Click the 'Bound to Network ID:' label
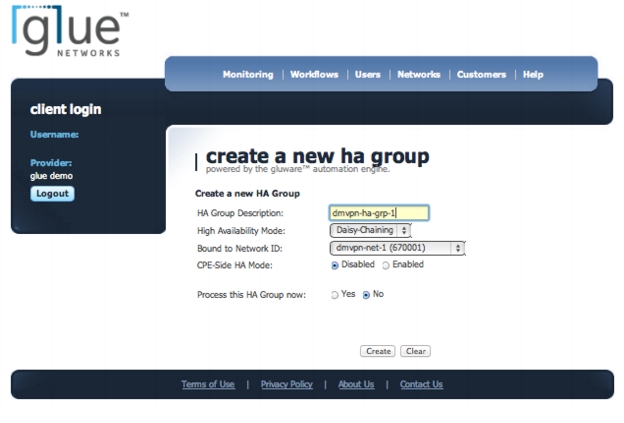This screenshot has width=624, height=423. (240, 249)
